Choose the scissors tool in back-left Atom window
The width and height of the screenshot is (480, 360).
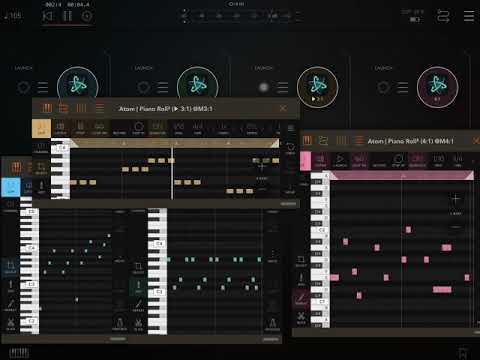[x=11, y=323]
